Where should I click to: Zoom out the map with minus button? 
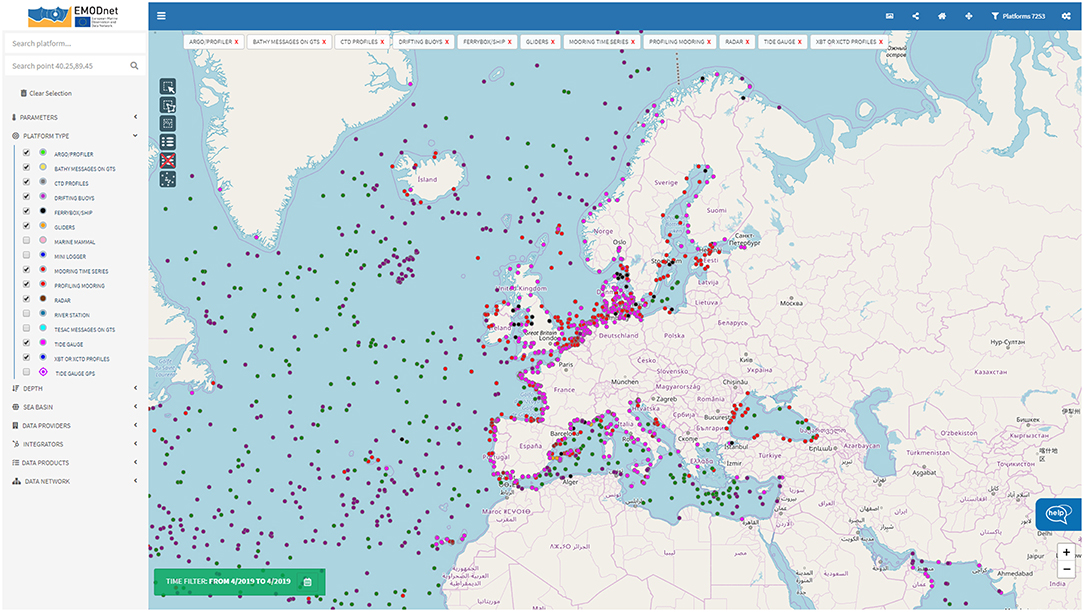(x=1067, y=569)
